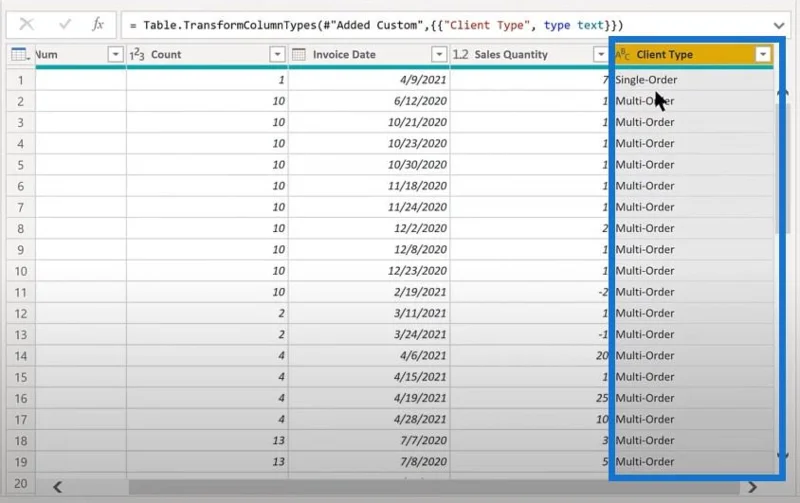Select the Count column header

coord(207,55)
